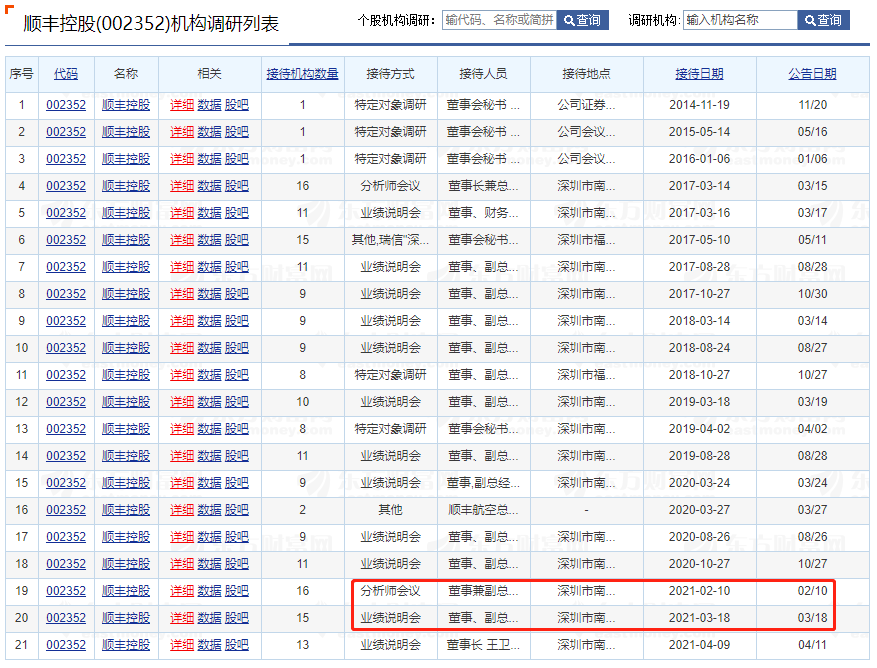Click code 002352 in row 21
This screenshot has width=877, height=668.
click(66, 645)
